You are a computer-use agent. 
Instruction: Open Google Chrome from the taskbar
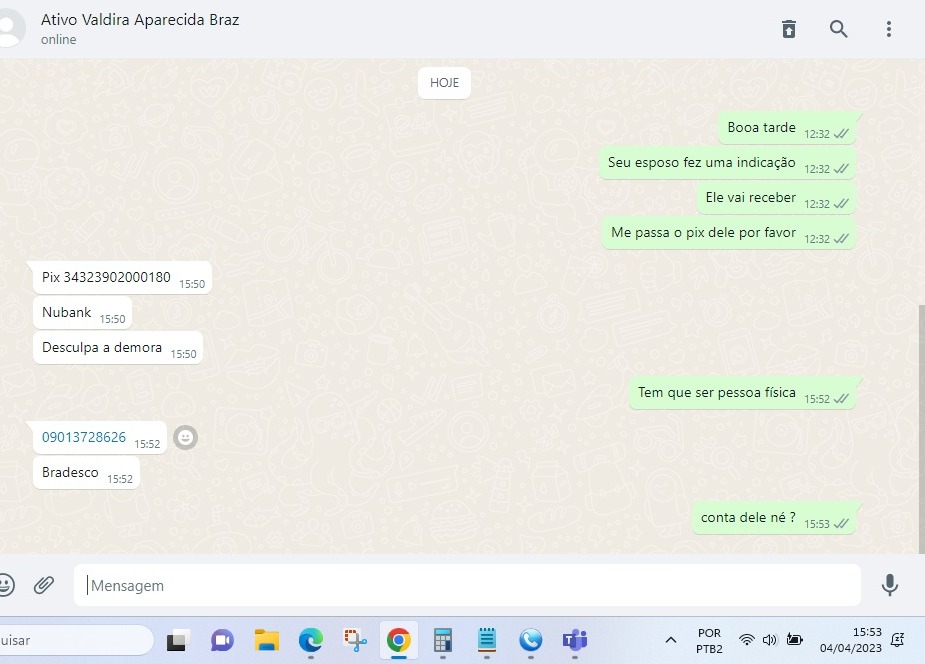coord(399,640)
